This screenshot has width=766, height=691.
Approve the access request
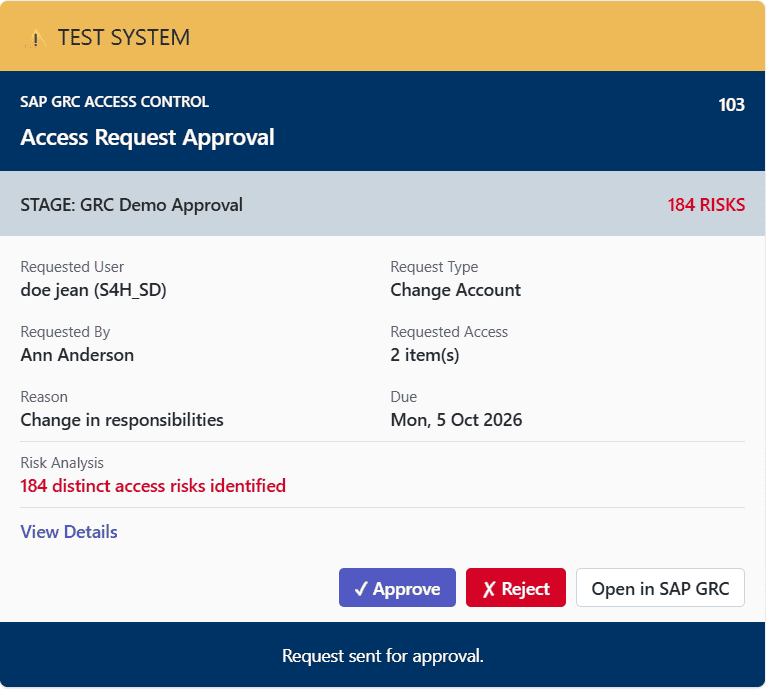[397, 588]
